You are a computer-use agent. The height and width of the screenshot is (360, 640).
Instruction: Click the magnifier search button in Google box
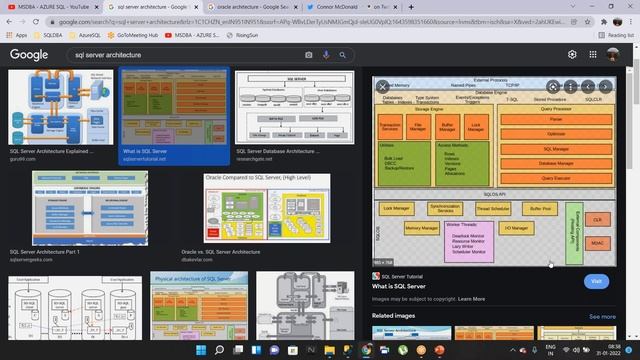click(342, 55)
